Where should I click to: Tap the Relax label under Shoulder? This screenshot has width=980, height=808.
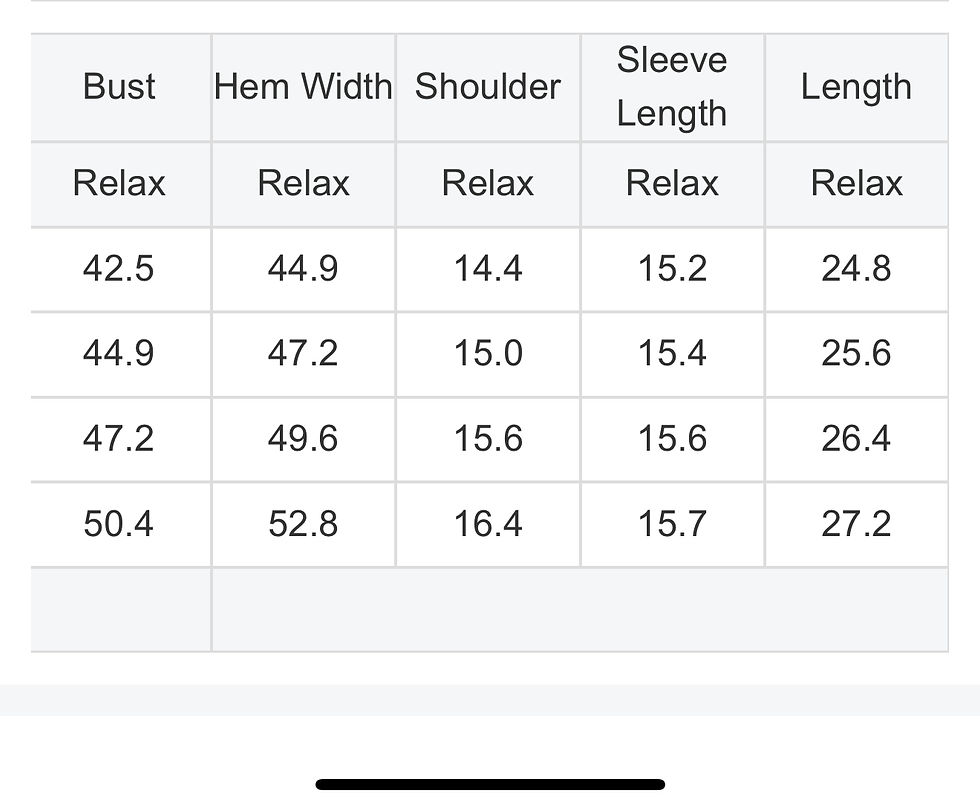point(488,184)
